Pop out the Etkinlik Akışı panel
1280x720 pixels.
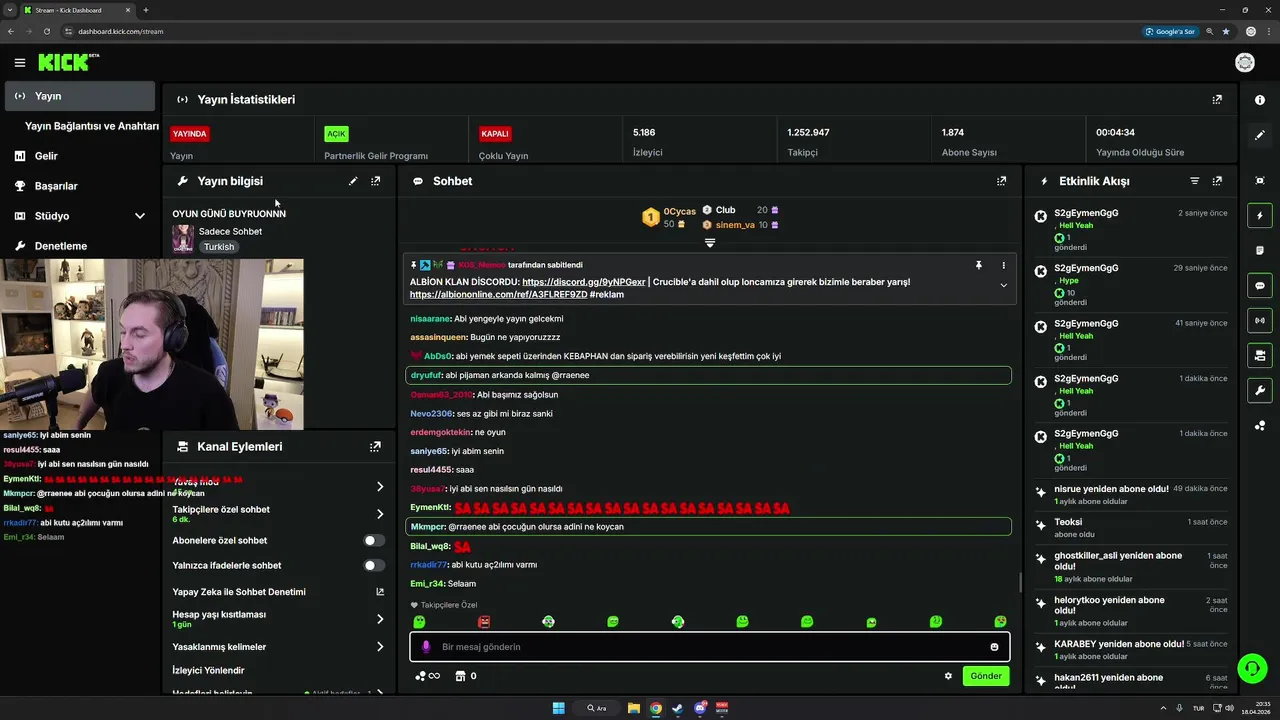coord(1217,181)
